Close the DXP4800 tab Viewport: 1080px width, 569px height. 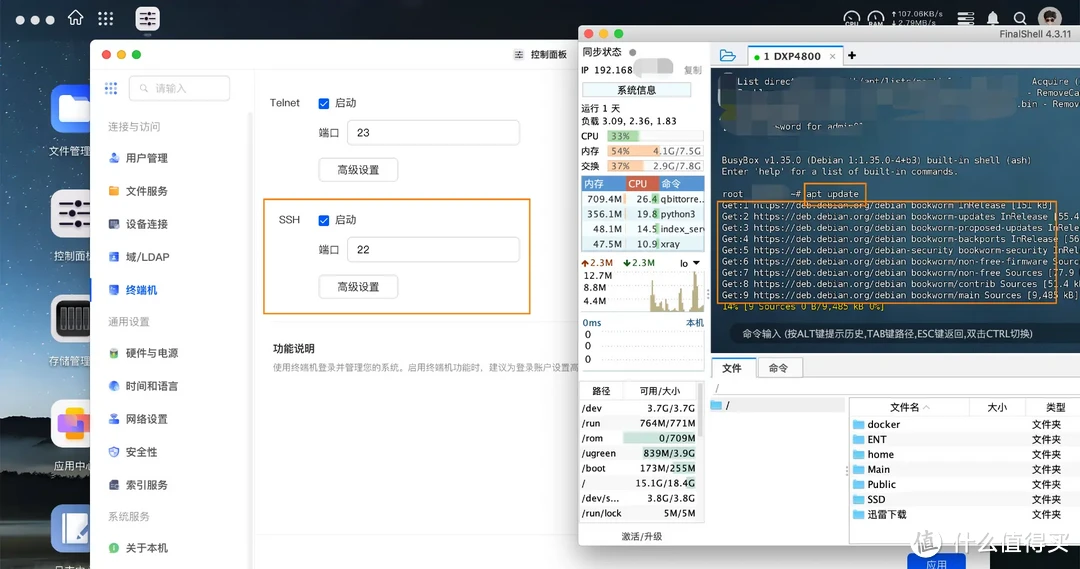[832, 56]
